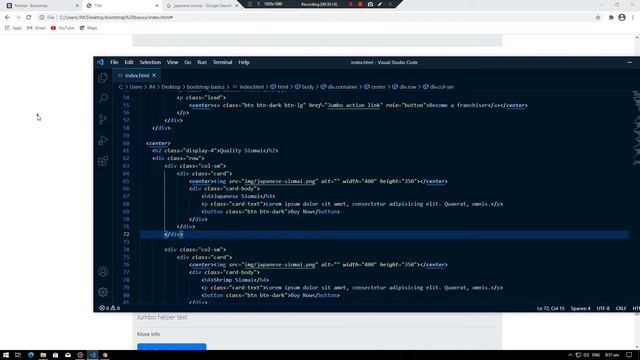This screenshot has width=640, height=360.
Task: Take a snapshot with recorder camera icon
Action: (x=370, y=4)
